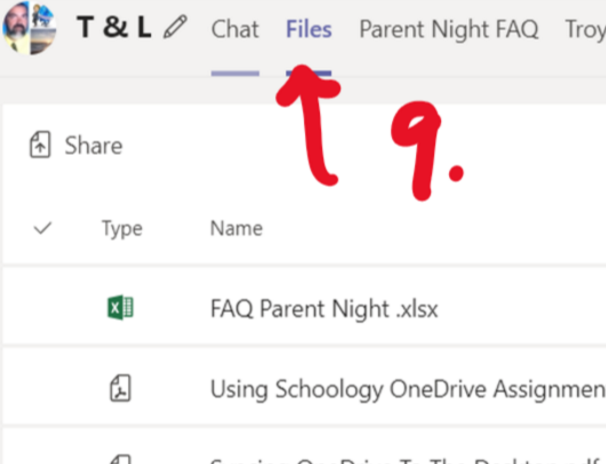Switch to the Chat tab
This screenshot has height=464, width=606.
coord(235,29)
